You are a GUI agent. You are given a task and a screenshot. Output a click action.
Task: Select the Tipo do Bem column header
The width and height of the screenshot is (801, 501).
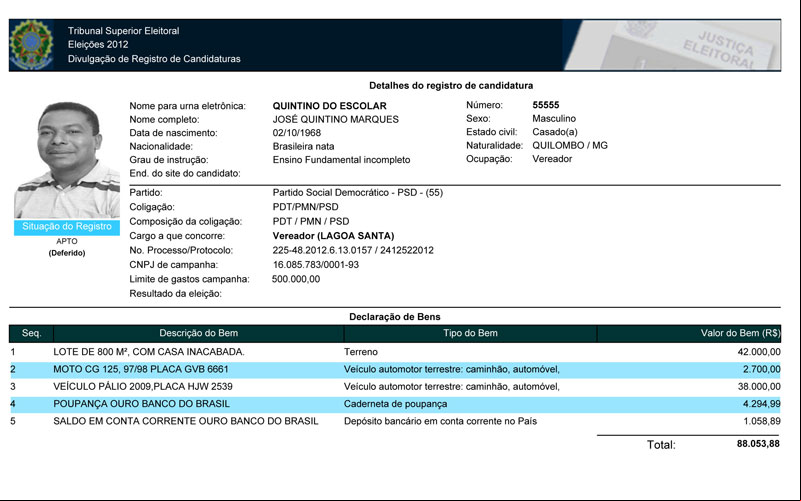pyautogui.click(x=470, y=333)
